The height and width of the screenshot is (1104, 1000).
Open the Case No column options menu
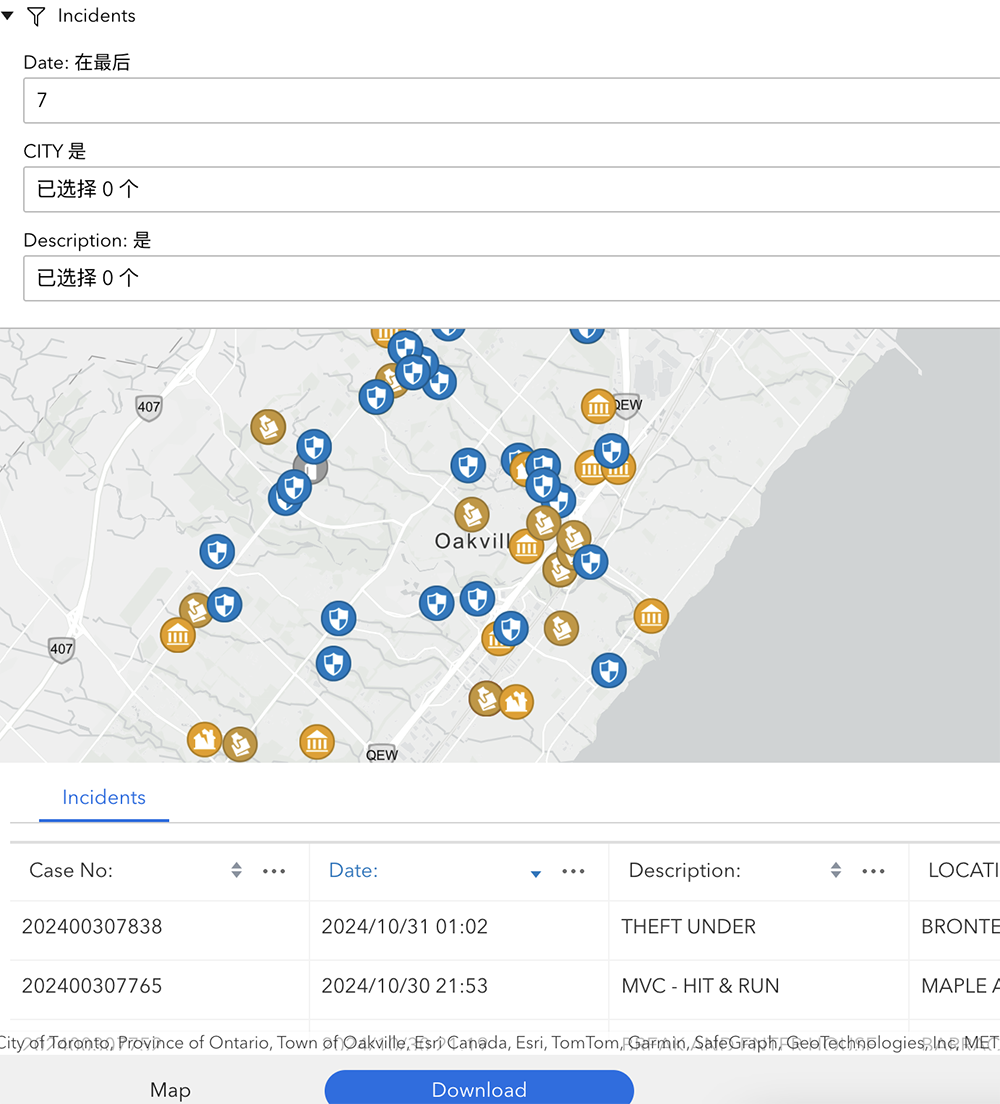pyautogui.click(x=274, y=870)
